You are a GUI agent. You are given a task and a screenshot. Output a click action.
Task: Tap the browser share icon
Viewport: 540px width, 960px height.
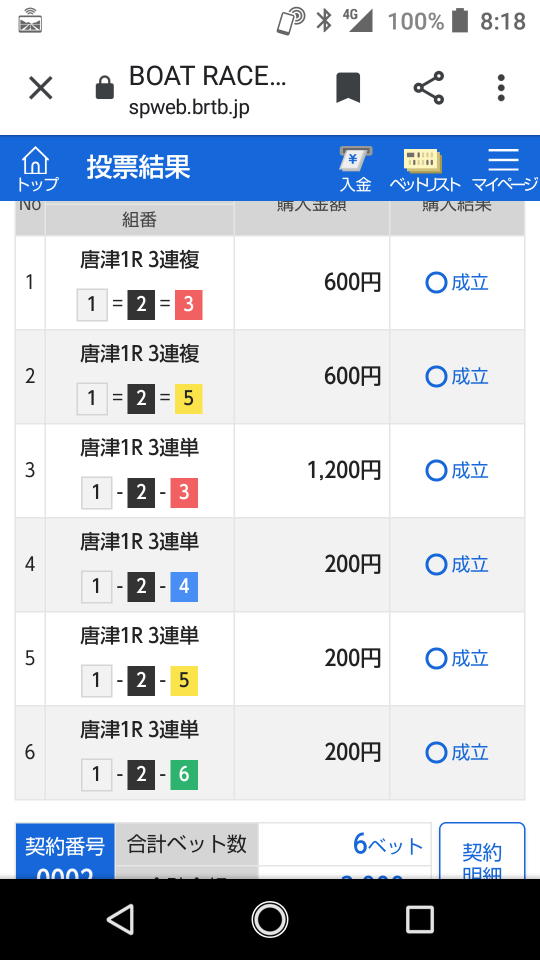pyautogui.click(x=429, y=88)
